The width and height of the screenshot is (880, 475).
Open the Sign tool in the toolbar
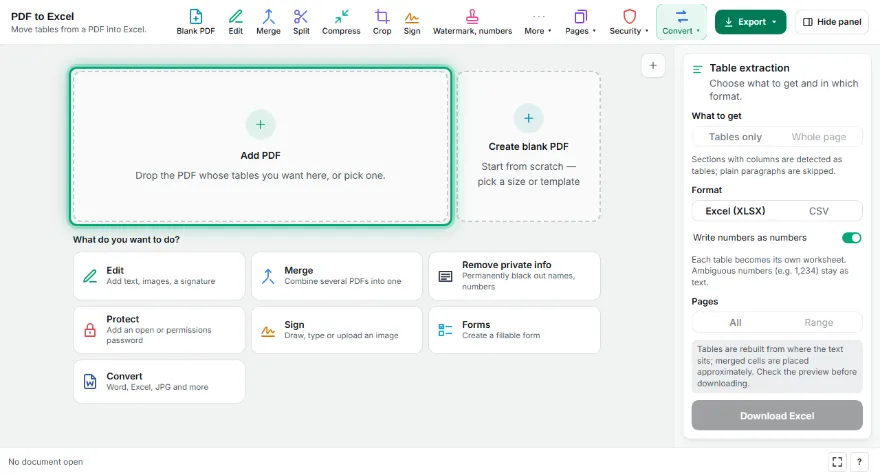point(411,22)
